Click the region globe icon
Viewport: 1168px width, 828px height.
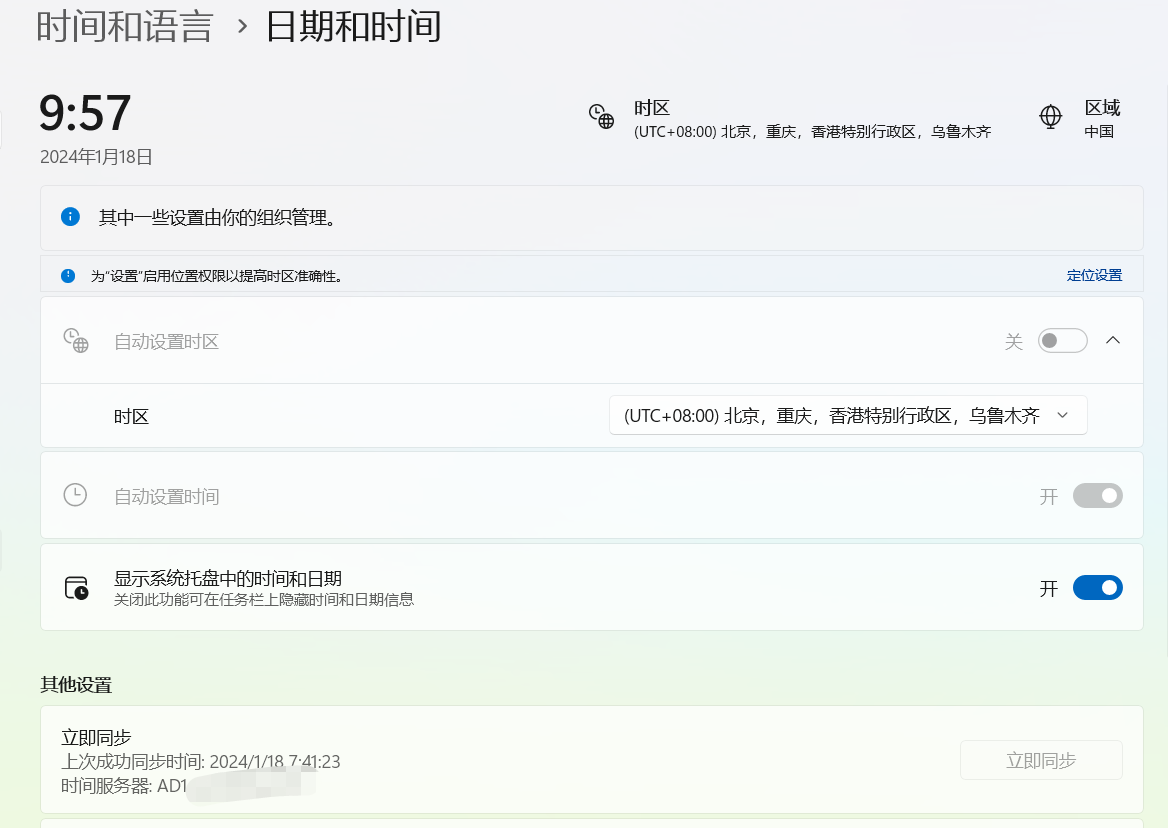click(1050, 117)
